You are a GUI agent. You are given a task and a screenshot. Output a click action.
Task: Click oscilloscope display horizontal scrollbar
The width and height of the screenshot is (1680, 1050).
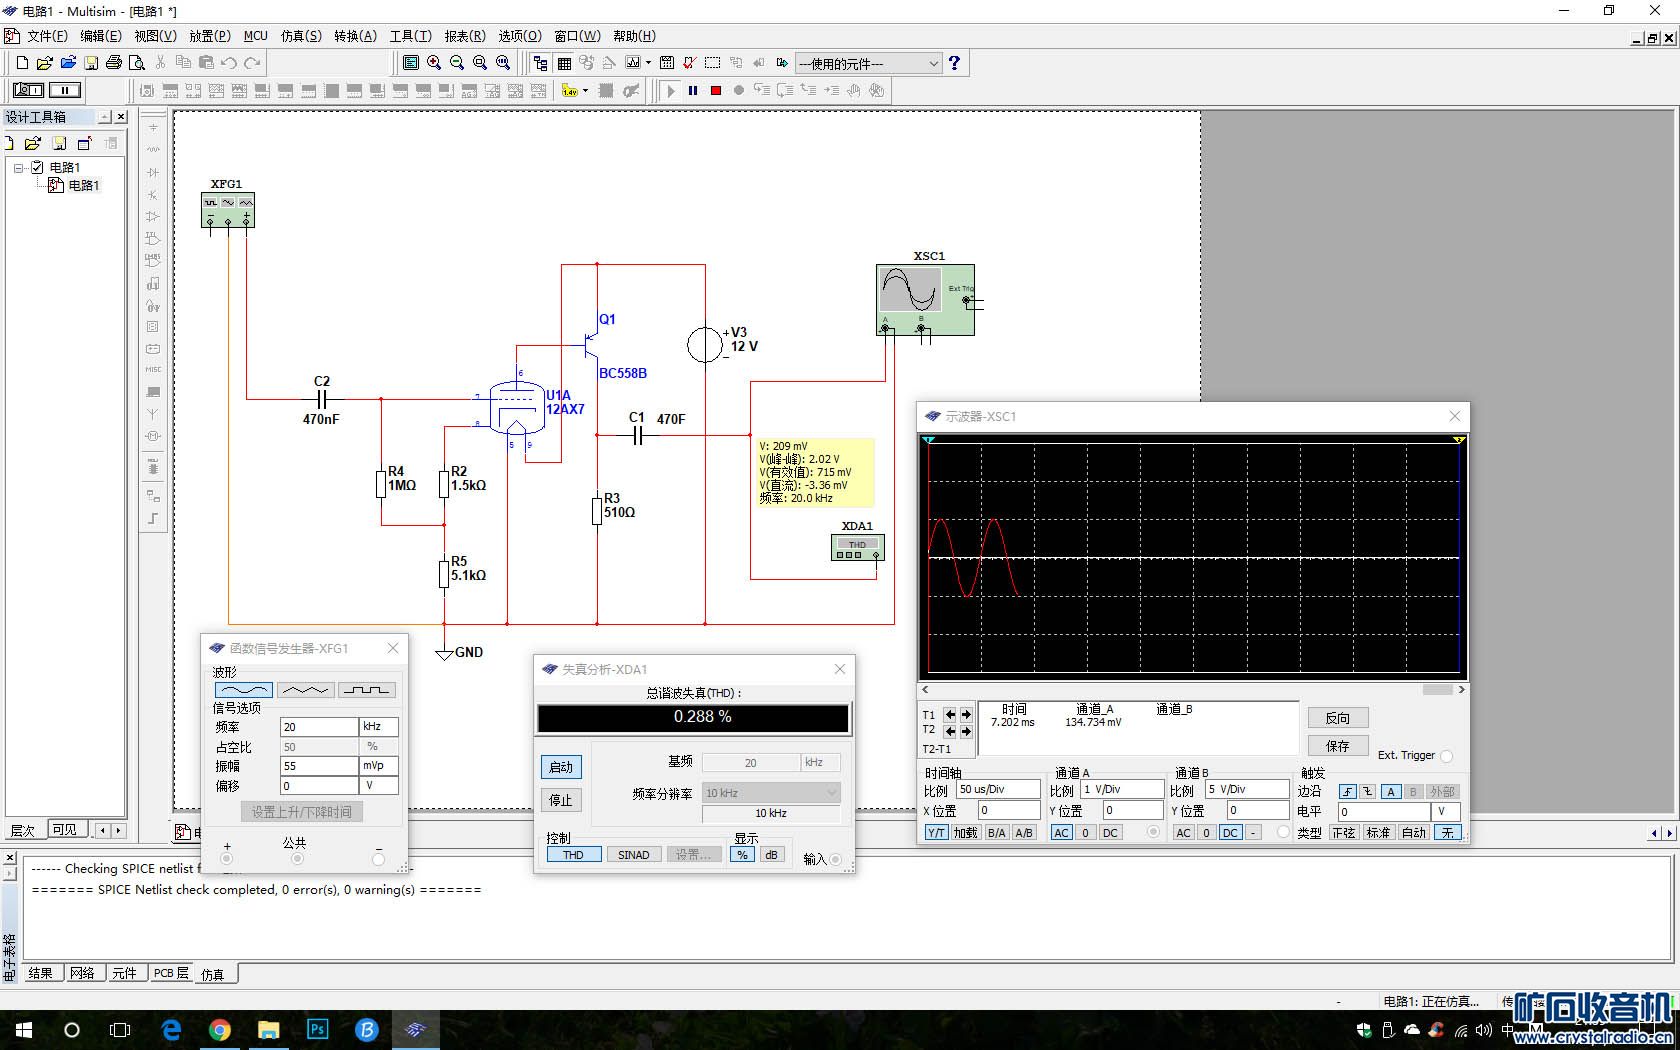[x=1194, y=690]
